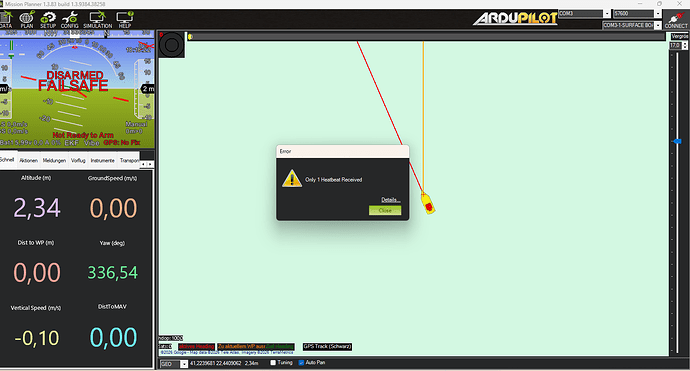Click the Altitude value 2,34
The image size is (690, 371).
(37, 208)
